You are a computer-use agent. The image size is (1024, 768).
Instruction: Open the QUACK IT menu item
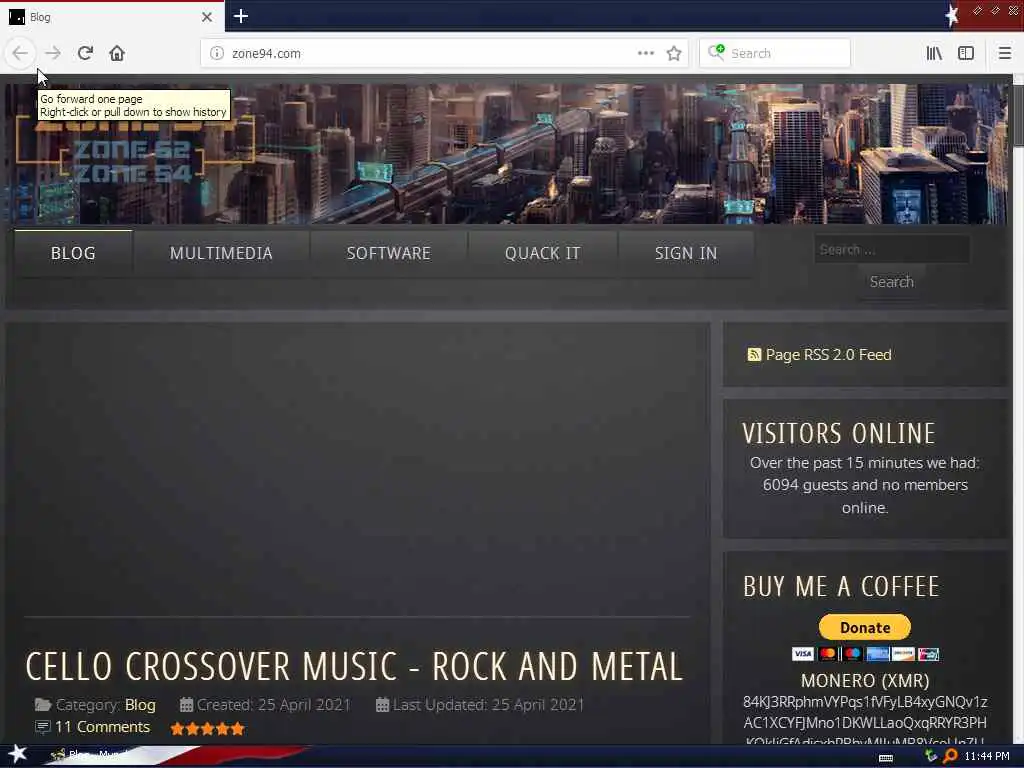point(542,253)
